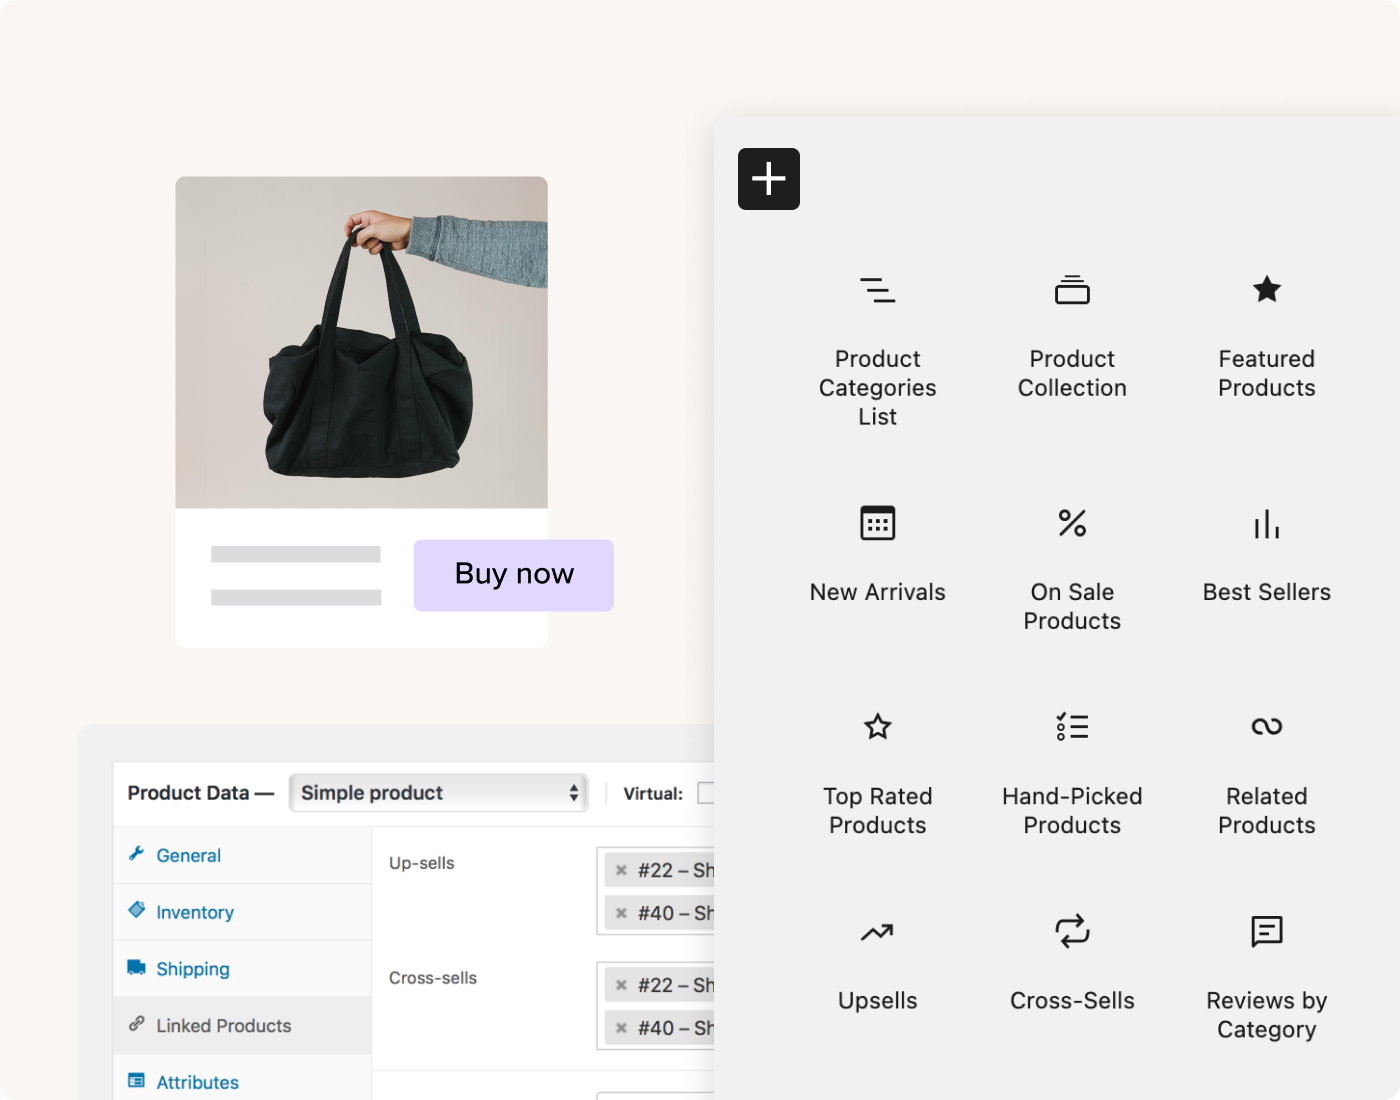
Task: Select the On Sale Products percent icon
Action: [1072, 523]
